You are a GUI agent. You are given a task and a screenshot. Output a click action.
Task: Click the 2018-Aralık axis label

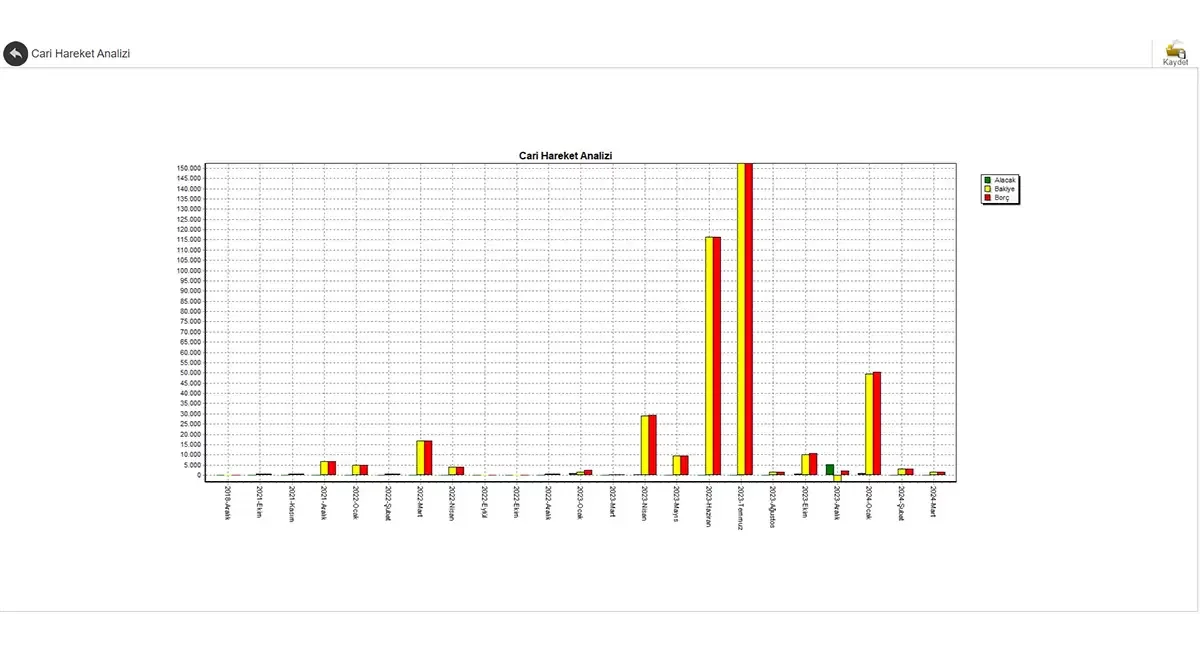tap(228, 506)
